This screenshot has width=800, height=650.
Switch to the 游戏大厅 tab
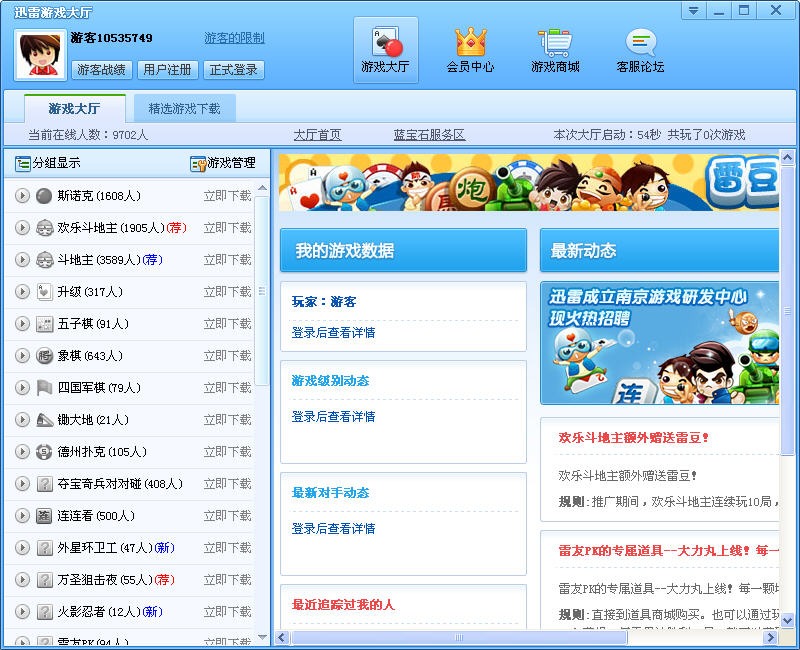[74, 108]
